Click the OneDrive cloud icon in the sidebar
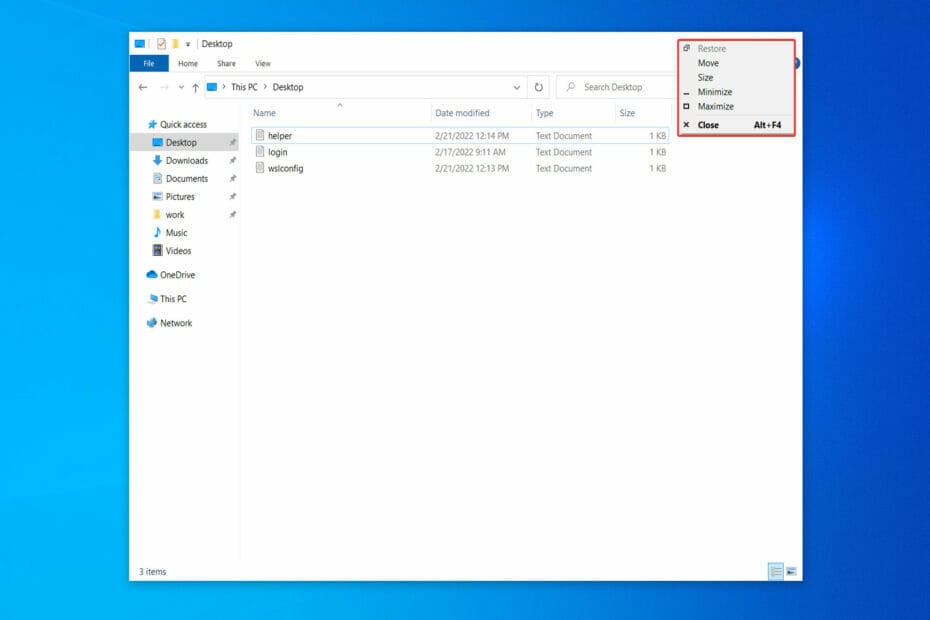Image resolution: width=930 pixels, height=620 pixels. tap(151, 274)
